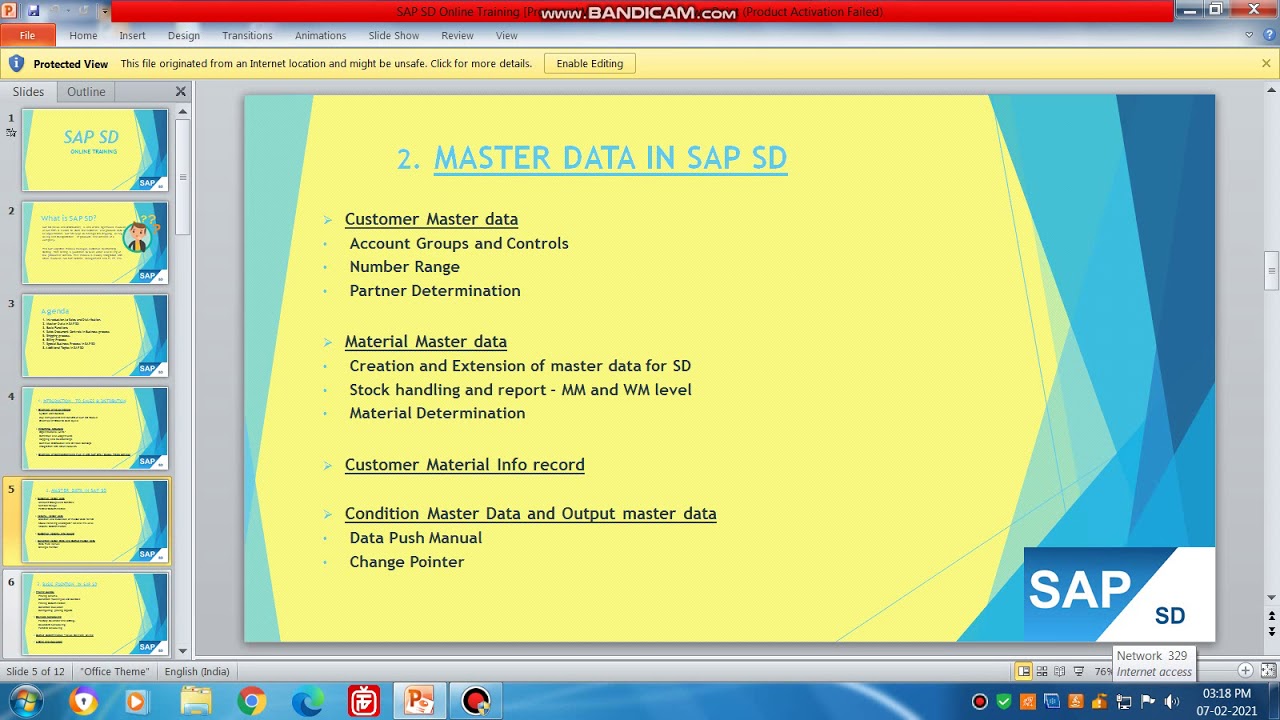Select slide 6 thumbnail

click(95, 613)
